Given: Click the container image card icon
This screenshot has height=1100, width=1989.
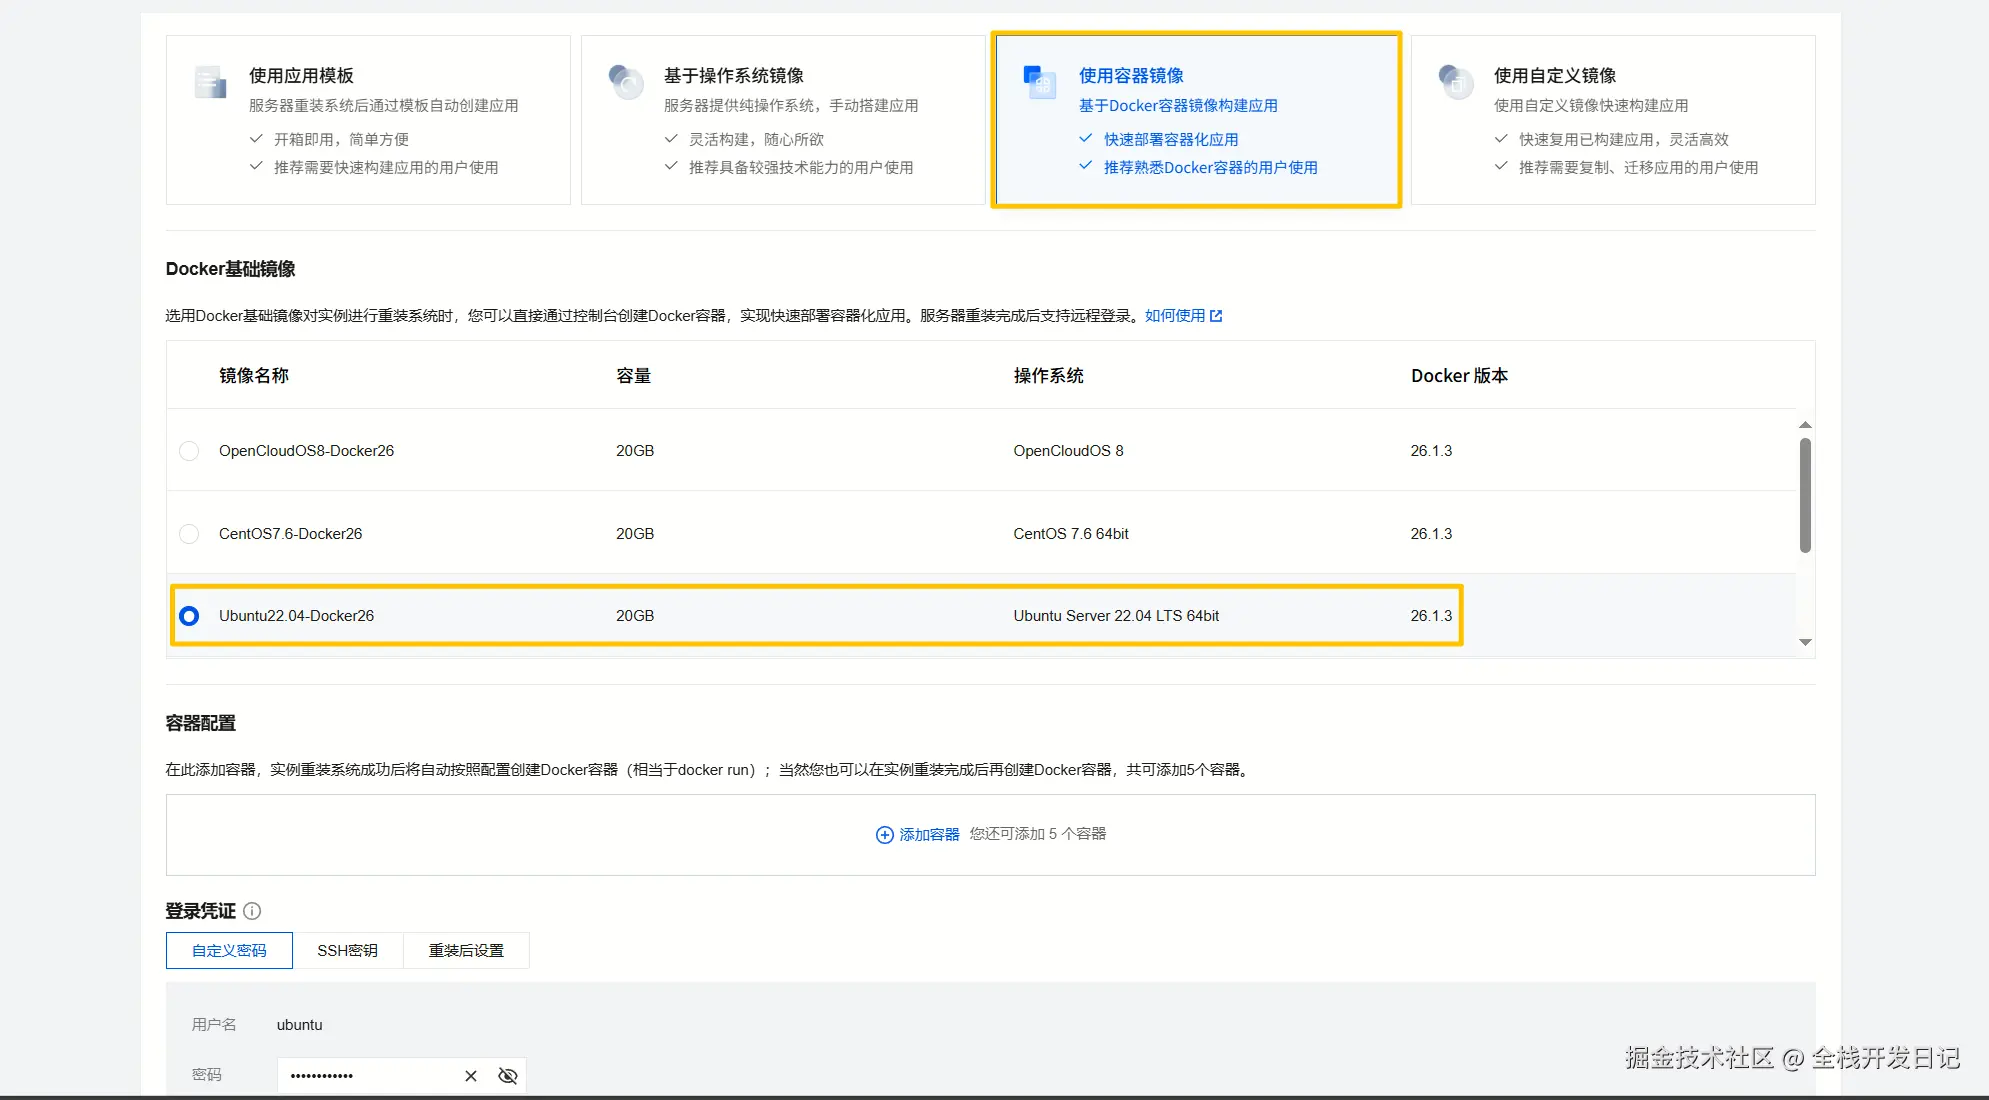Looking at the screenshot, I should click(x=1040, y=82).
